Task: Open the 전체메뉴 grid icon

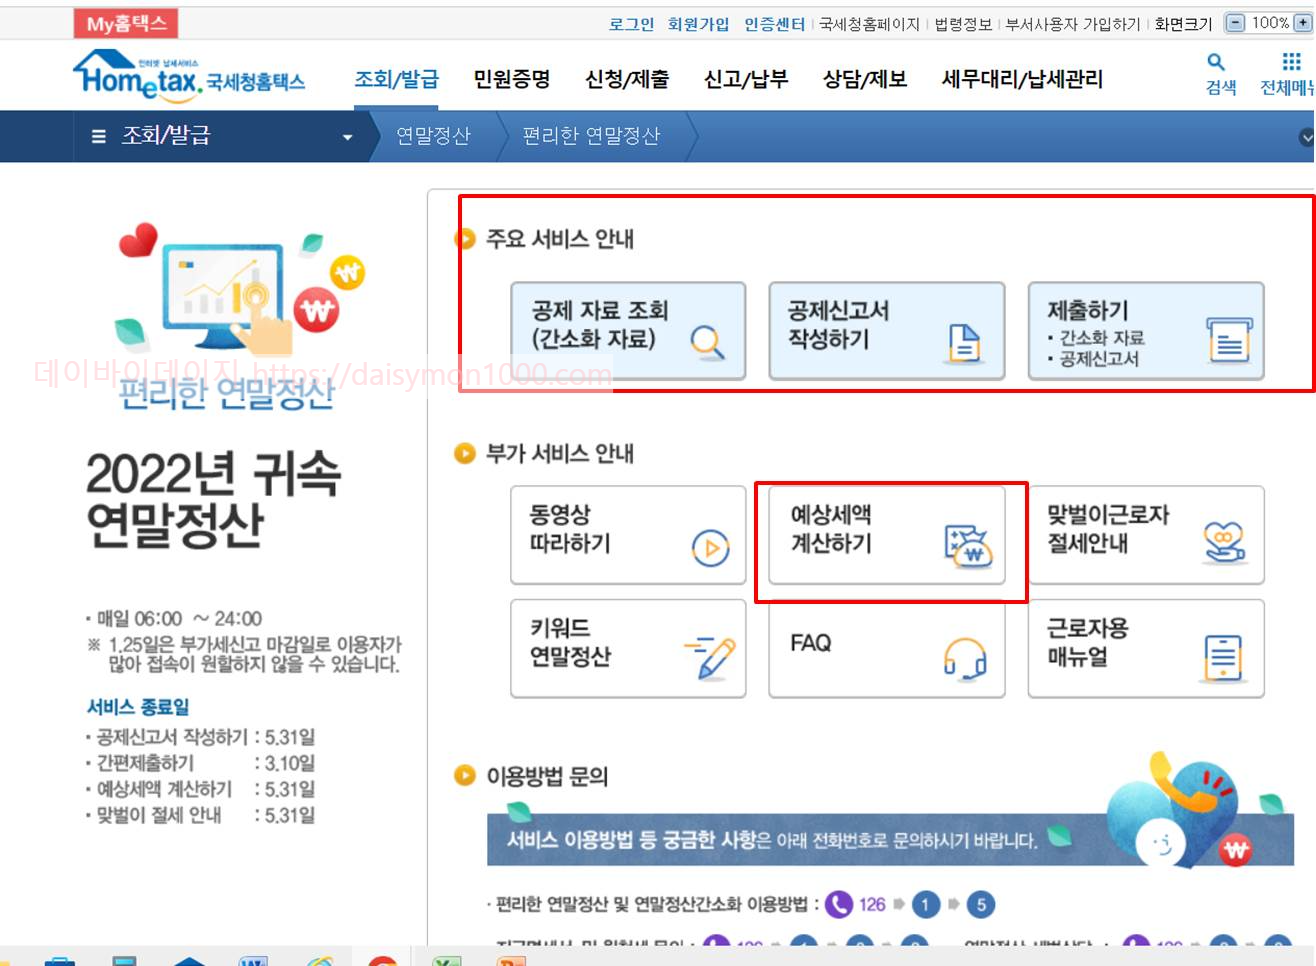Action: click(x=1289, y=62)
